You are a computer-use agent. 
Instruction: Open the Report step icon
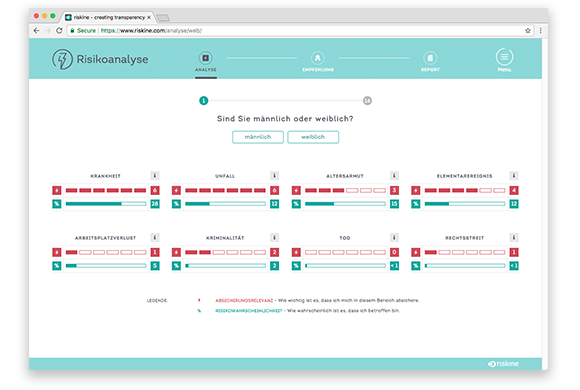(430, 58)
